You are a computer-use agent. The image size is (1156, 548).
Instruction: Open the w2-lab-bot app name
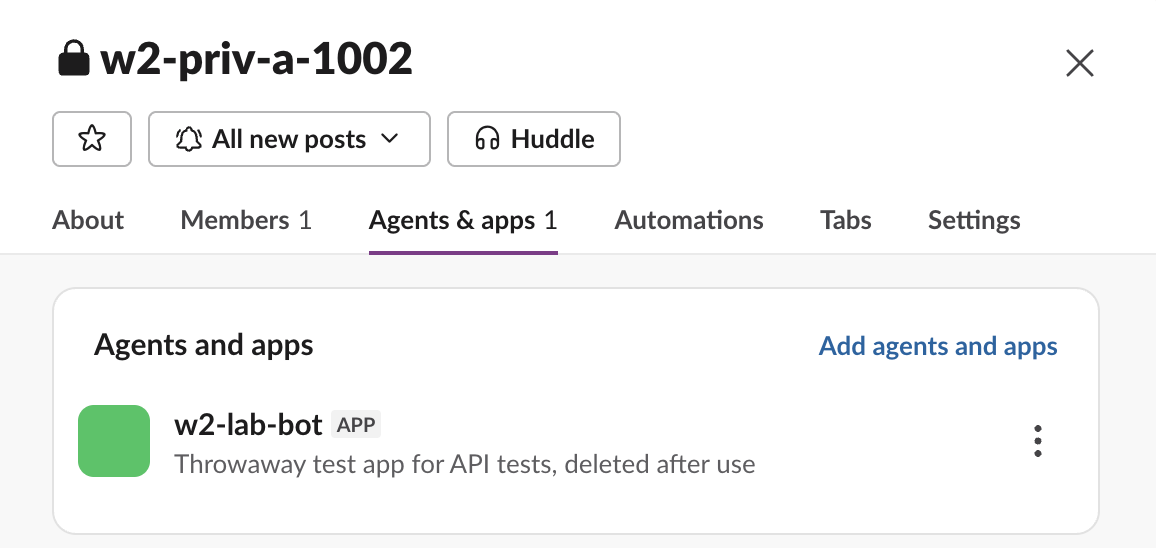click(248, 425)
